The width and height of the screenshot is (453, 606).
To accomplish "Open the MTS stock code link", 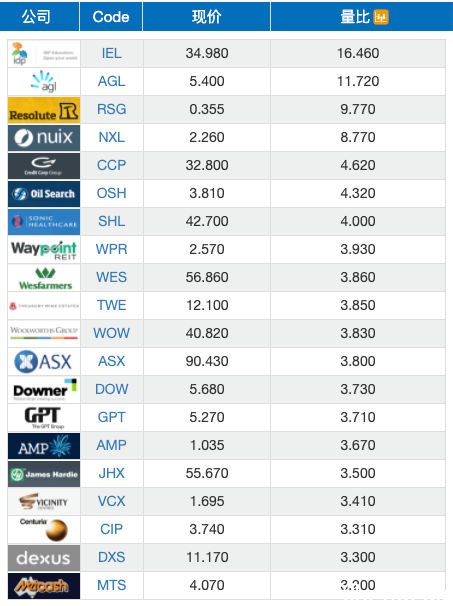I will click(x=111, y=585).
